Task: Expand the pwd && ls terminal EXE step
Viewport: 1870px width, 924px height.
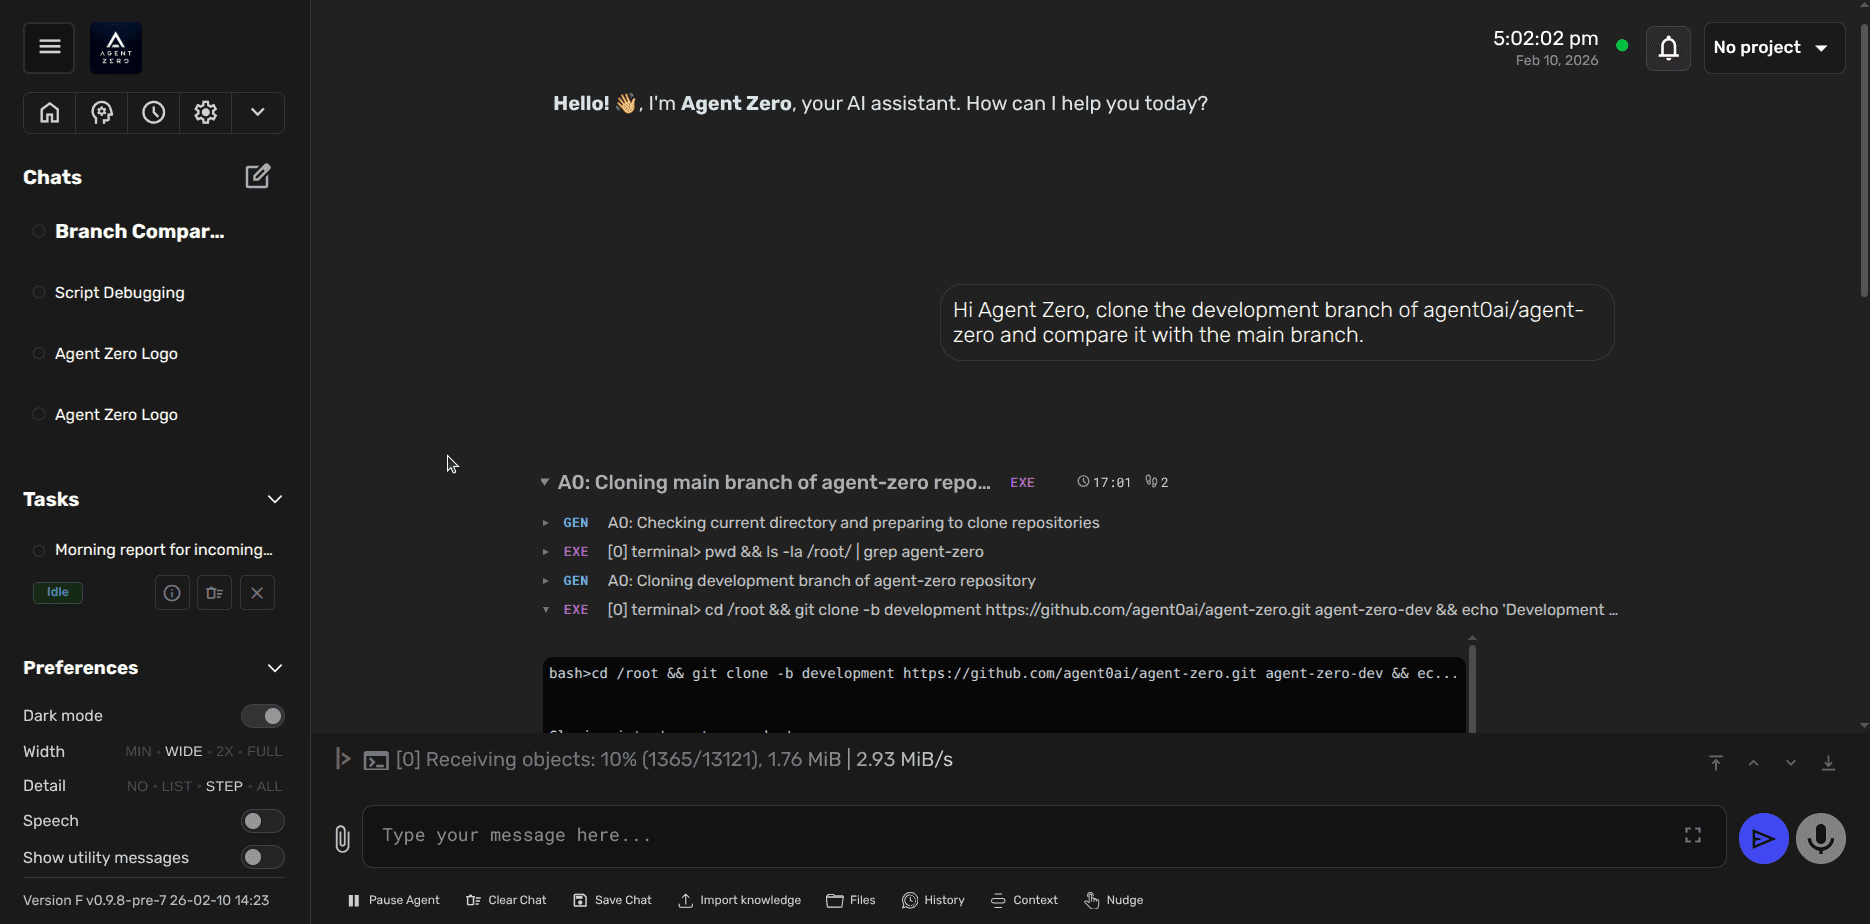Action: 545,552
